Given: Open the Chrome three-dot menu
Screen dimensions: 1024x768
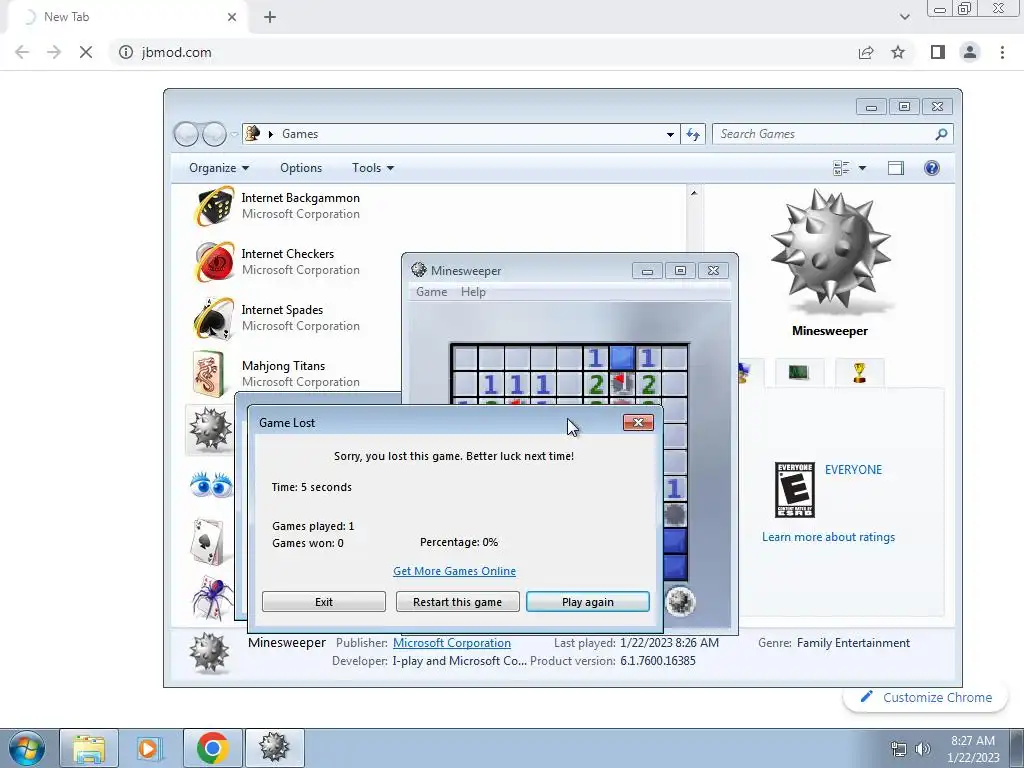Looking at the screenshot, I should click(x=1002, y=52).
